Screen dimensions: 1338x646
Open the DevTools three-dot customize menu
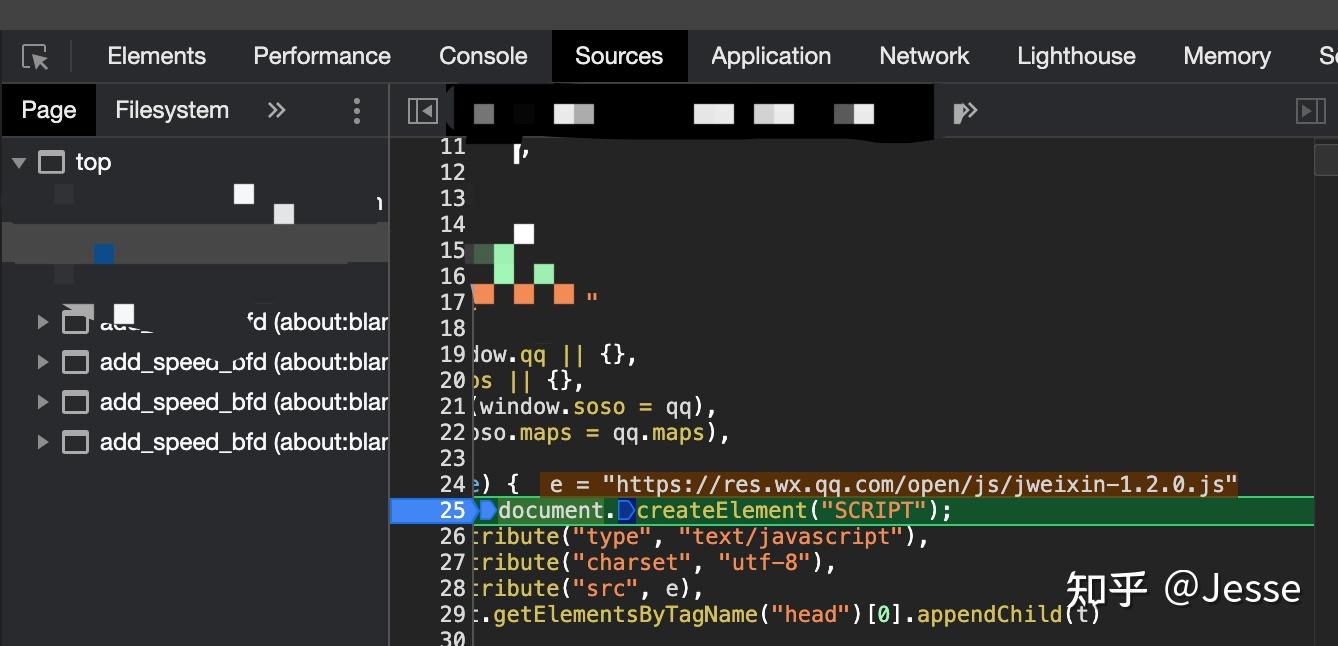[357, 110]
